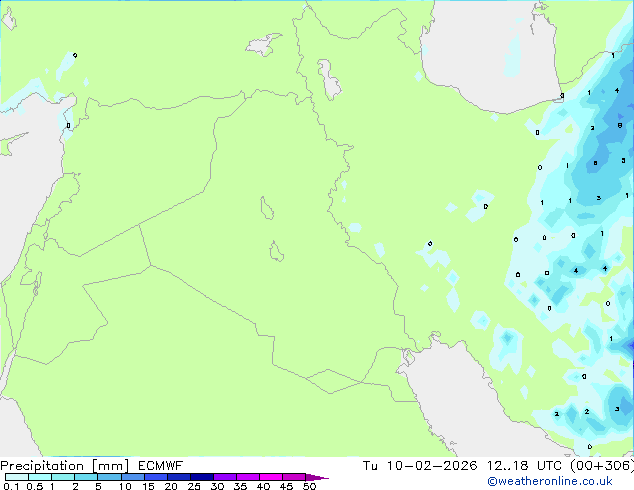Select the 2–5 mm legend color swatch
This screenshot has height=490, width=634.
coord(86,477)
